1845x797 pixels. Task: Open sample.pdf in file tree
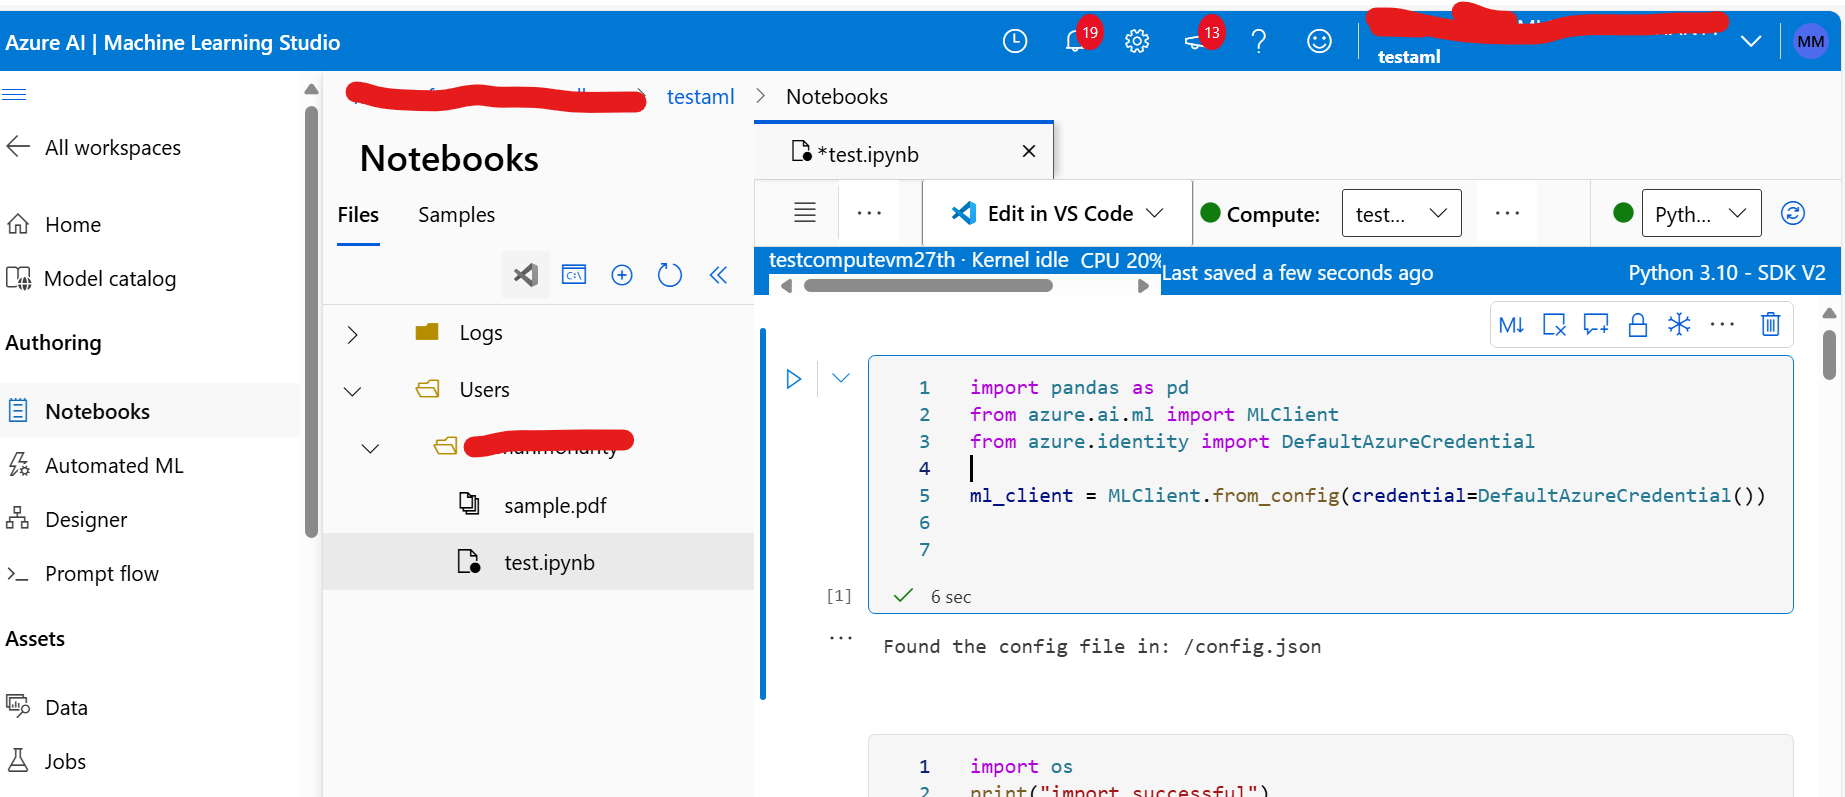[555, 506]
